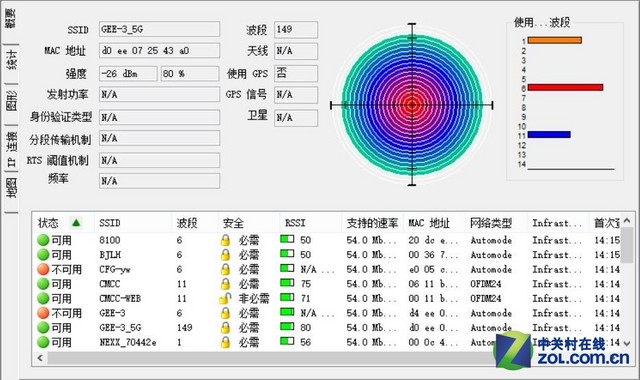This screenshot has width=640, height=380.
Task: Click the list's vertical scroll up arrow
Action: [x=627, y=221]
